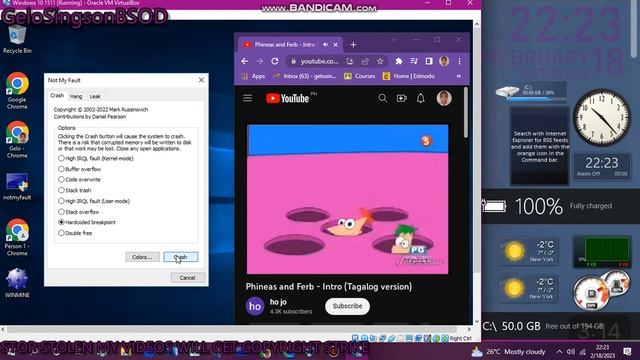Open the Apps bookmark
The image size is (640, 360).
pos(253,76)
